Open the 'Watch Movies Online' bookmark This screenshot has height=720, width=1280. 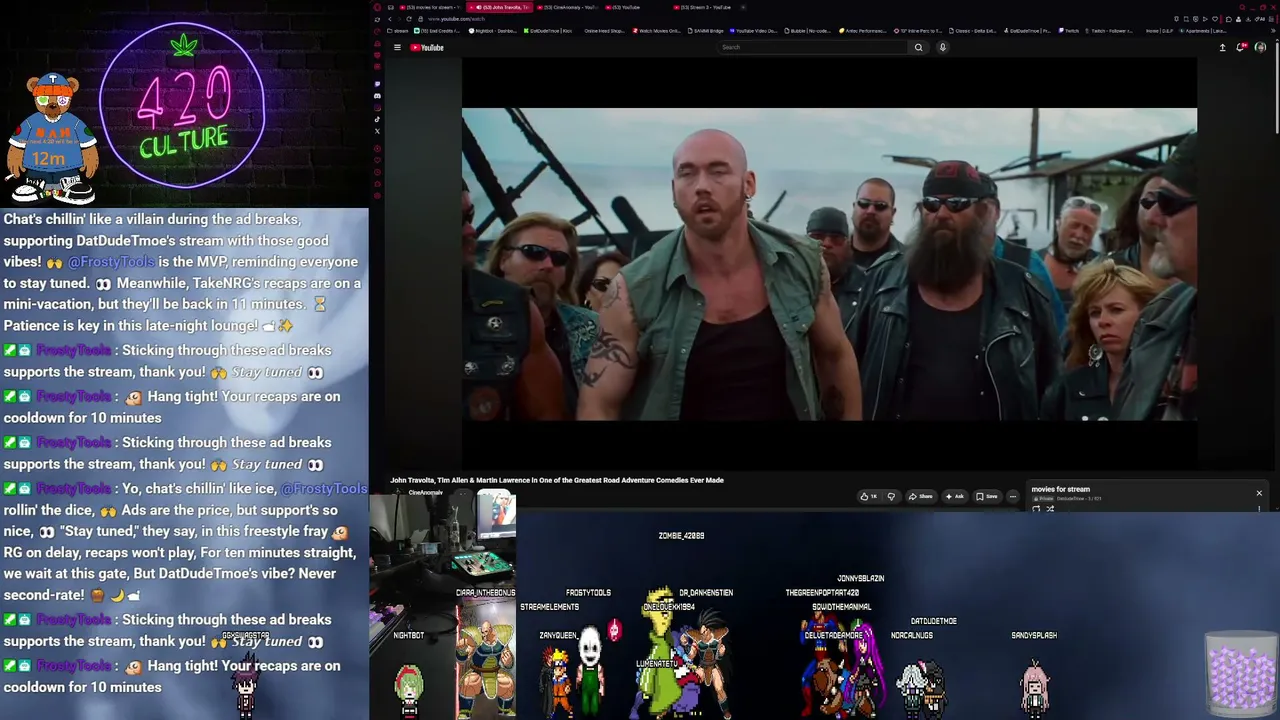656,31
